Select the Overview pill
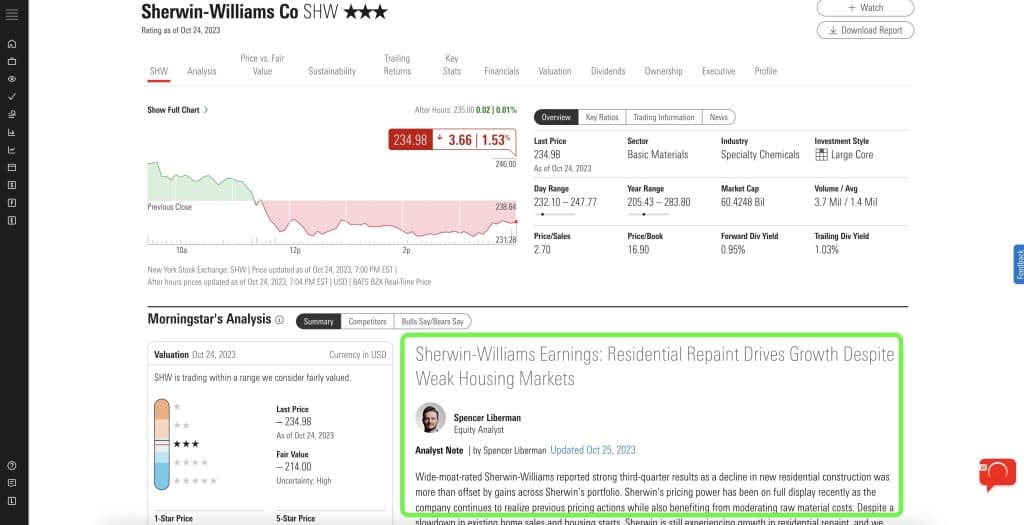This screenshot has width=1024, height=525. [556, 117]
